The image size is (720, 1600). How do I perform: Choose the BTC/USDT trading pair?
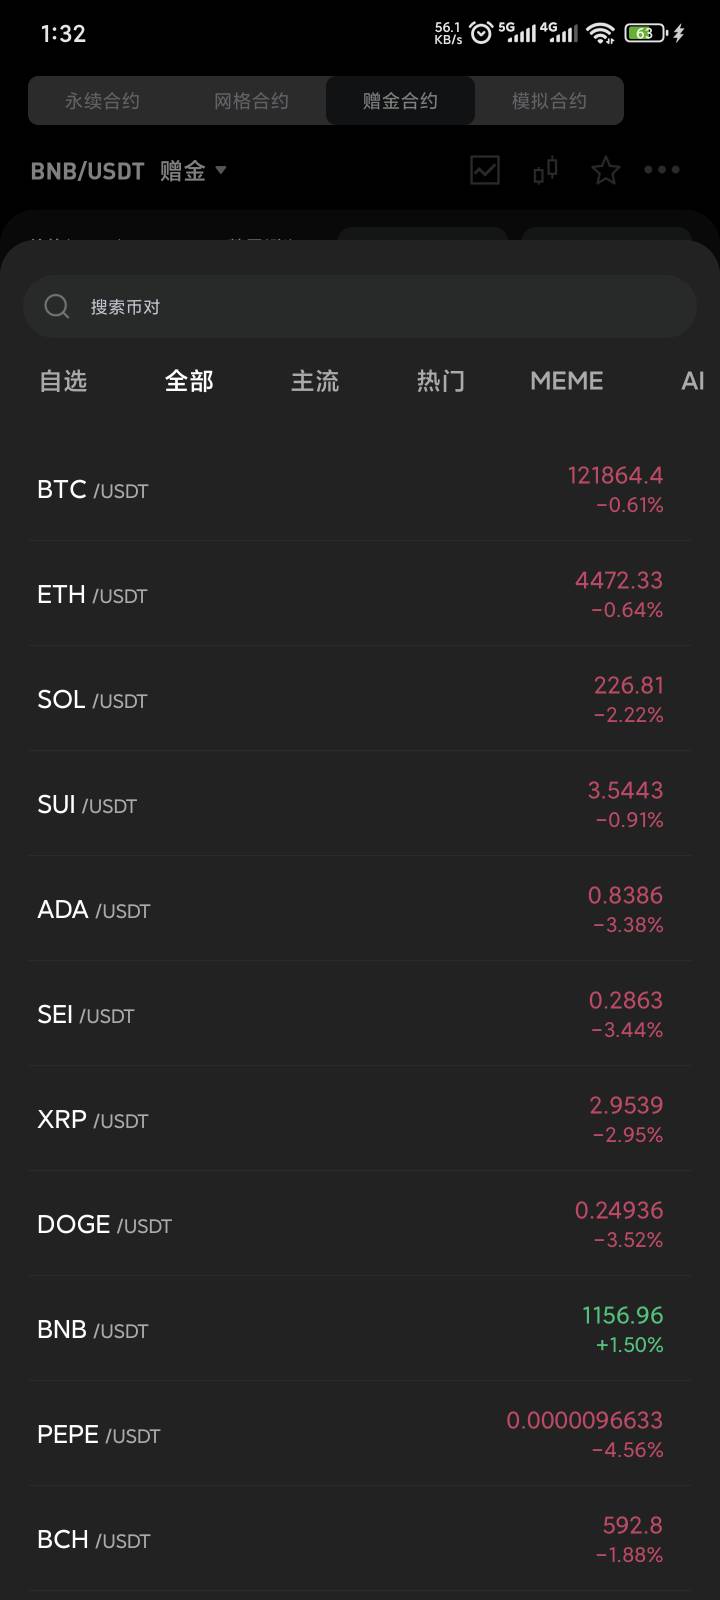click(x=360, y=490)
